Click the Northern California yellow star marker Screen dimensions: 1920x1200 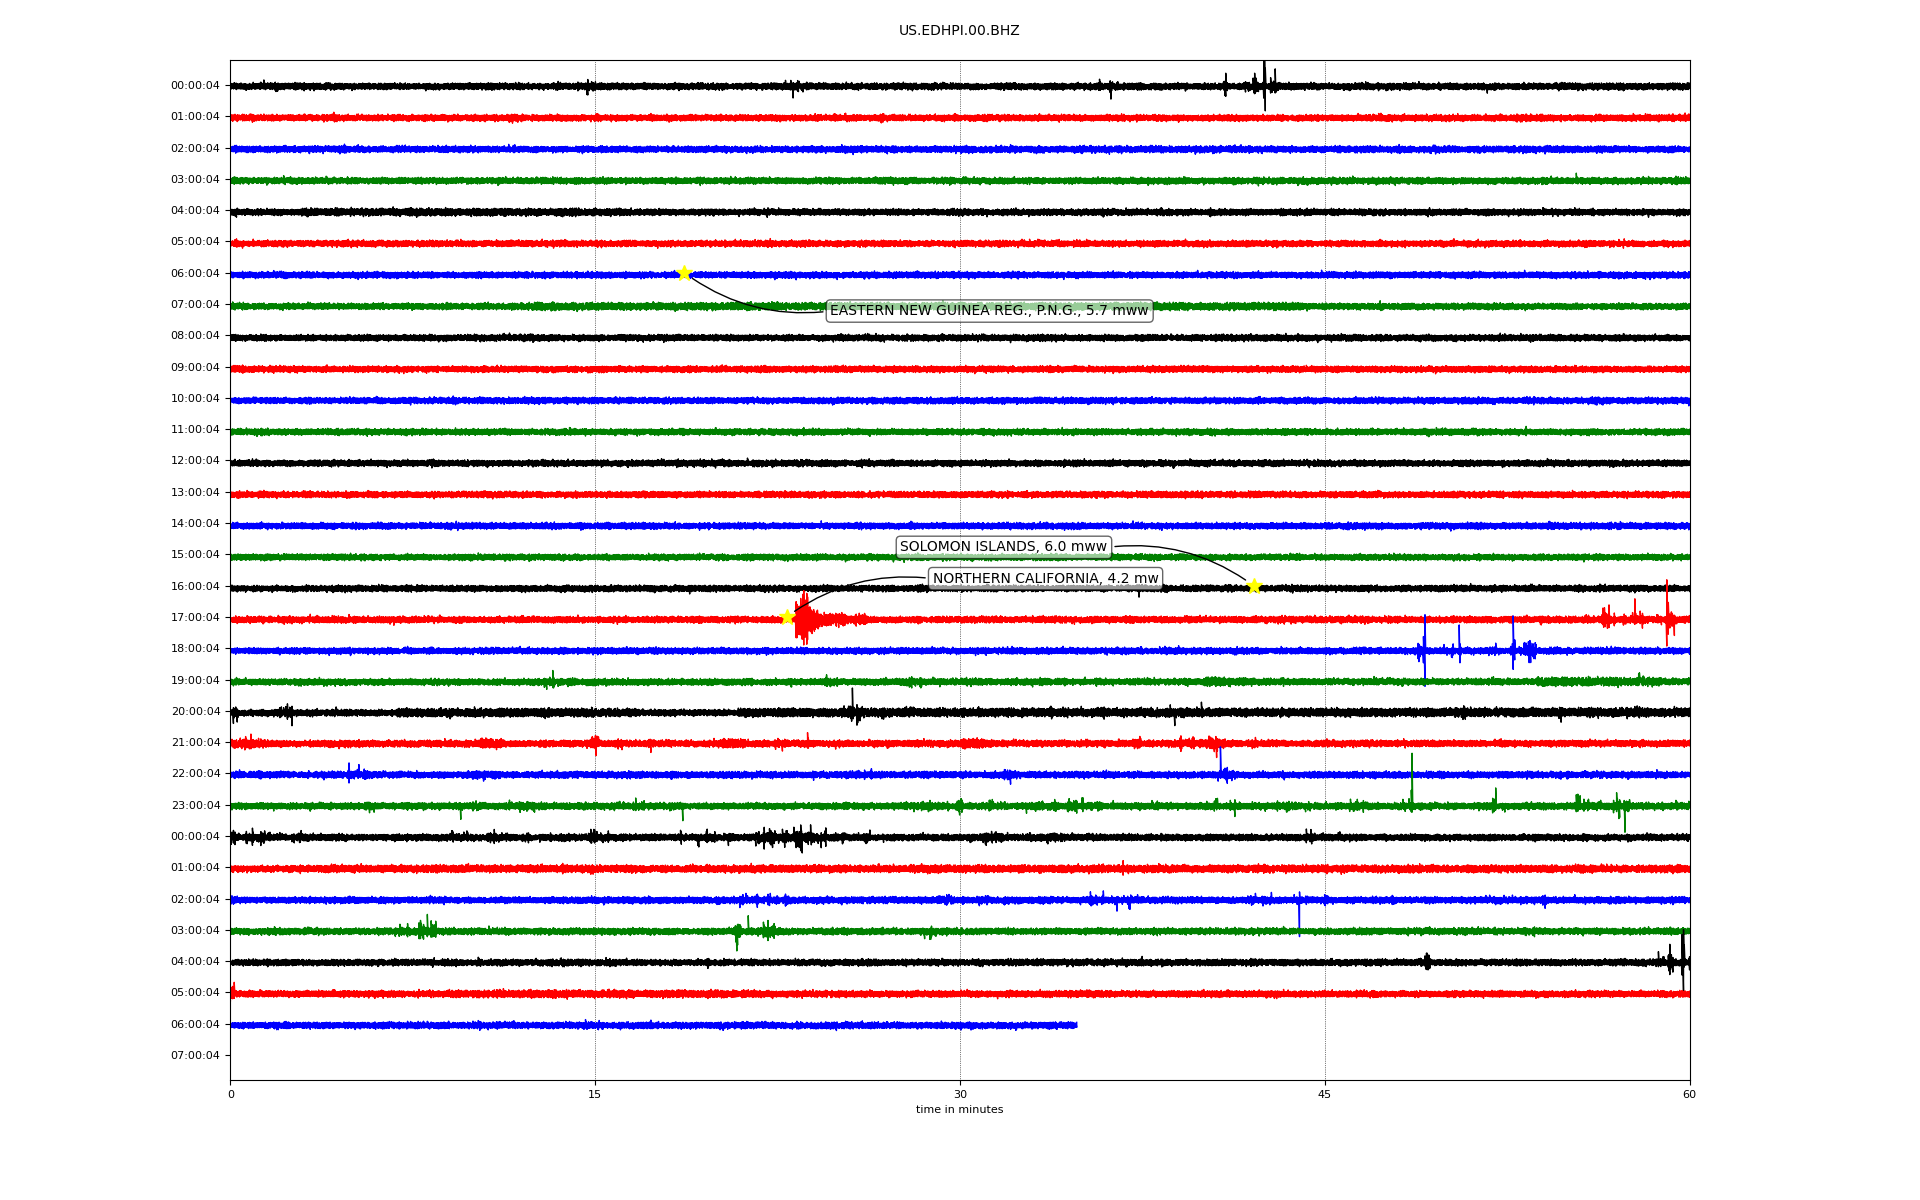tap(787, 617)
